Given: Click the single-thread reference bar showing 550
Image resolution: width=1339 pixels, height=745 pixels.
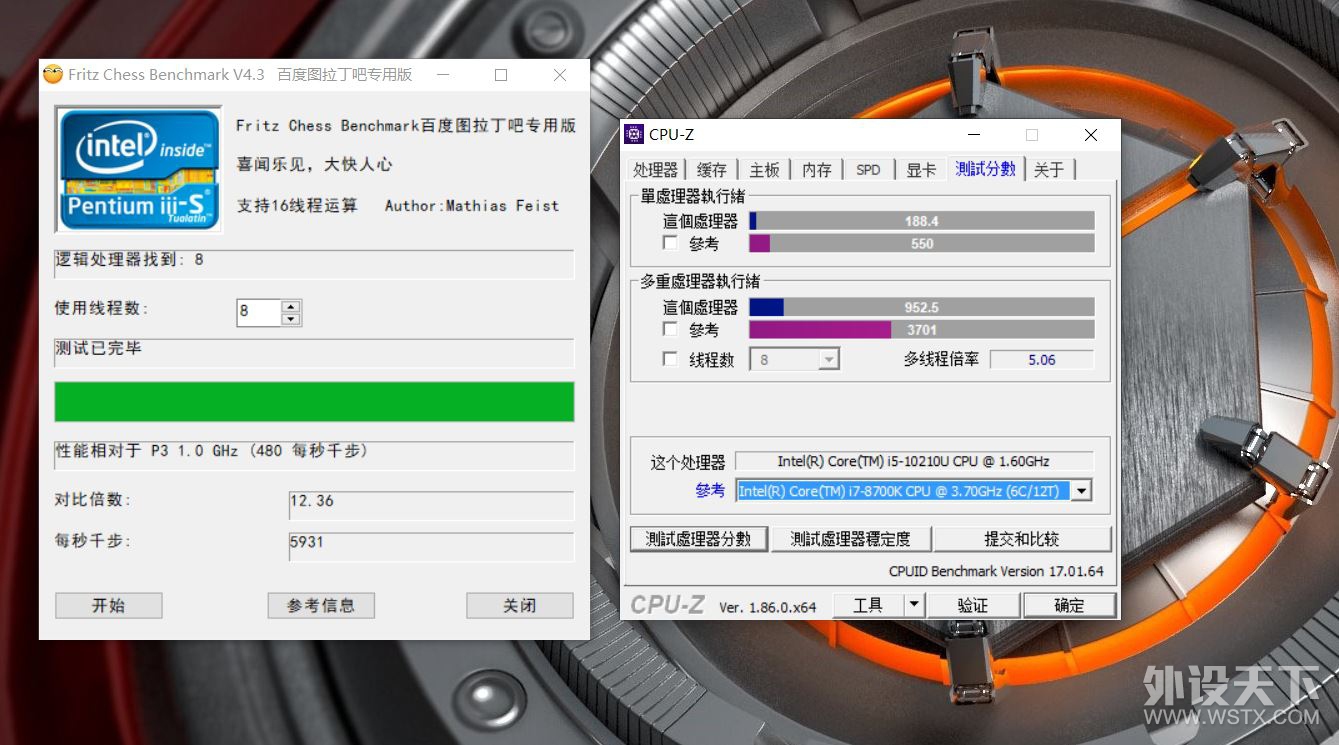Looking at the screenshot, I should (x=922, y=243).
